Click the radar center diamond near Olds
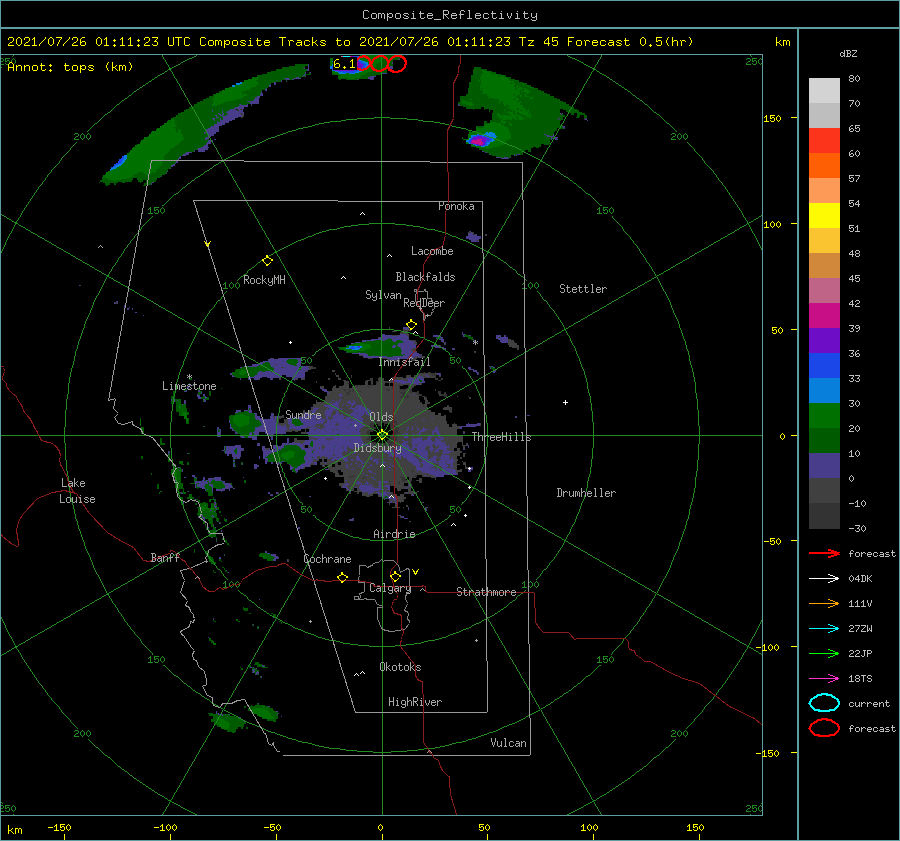Screen dimensions: 900x841 point(382,435)
